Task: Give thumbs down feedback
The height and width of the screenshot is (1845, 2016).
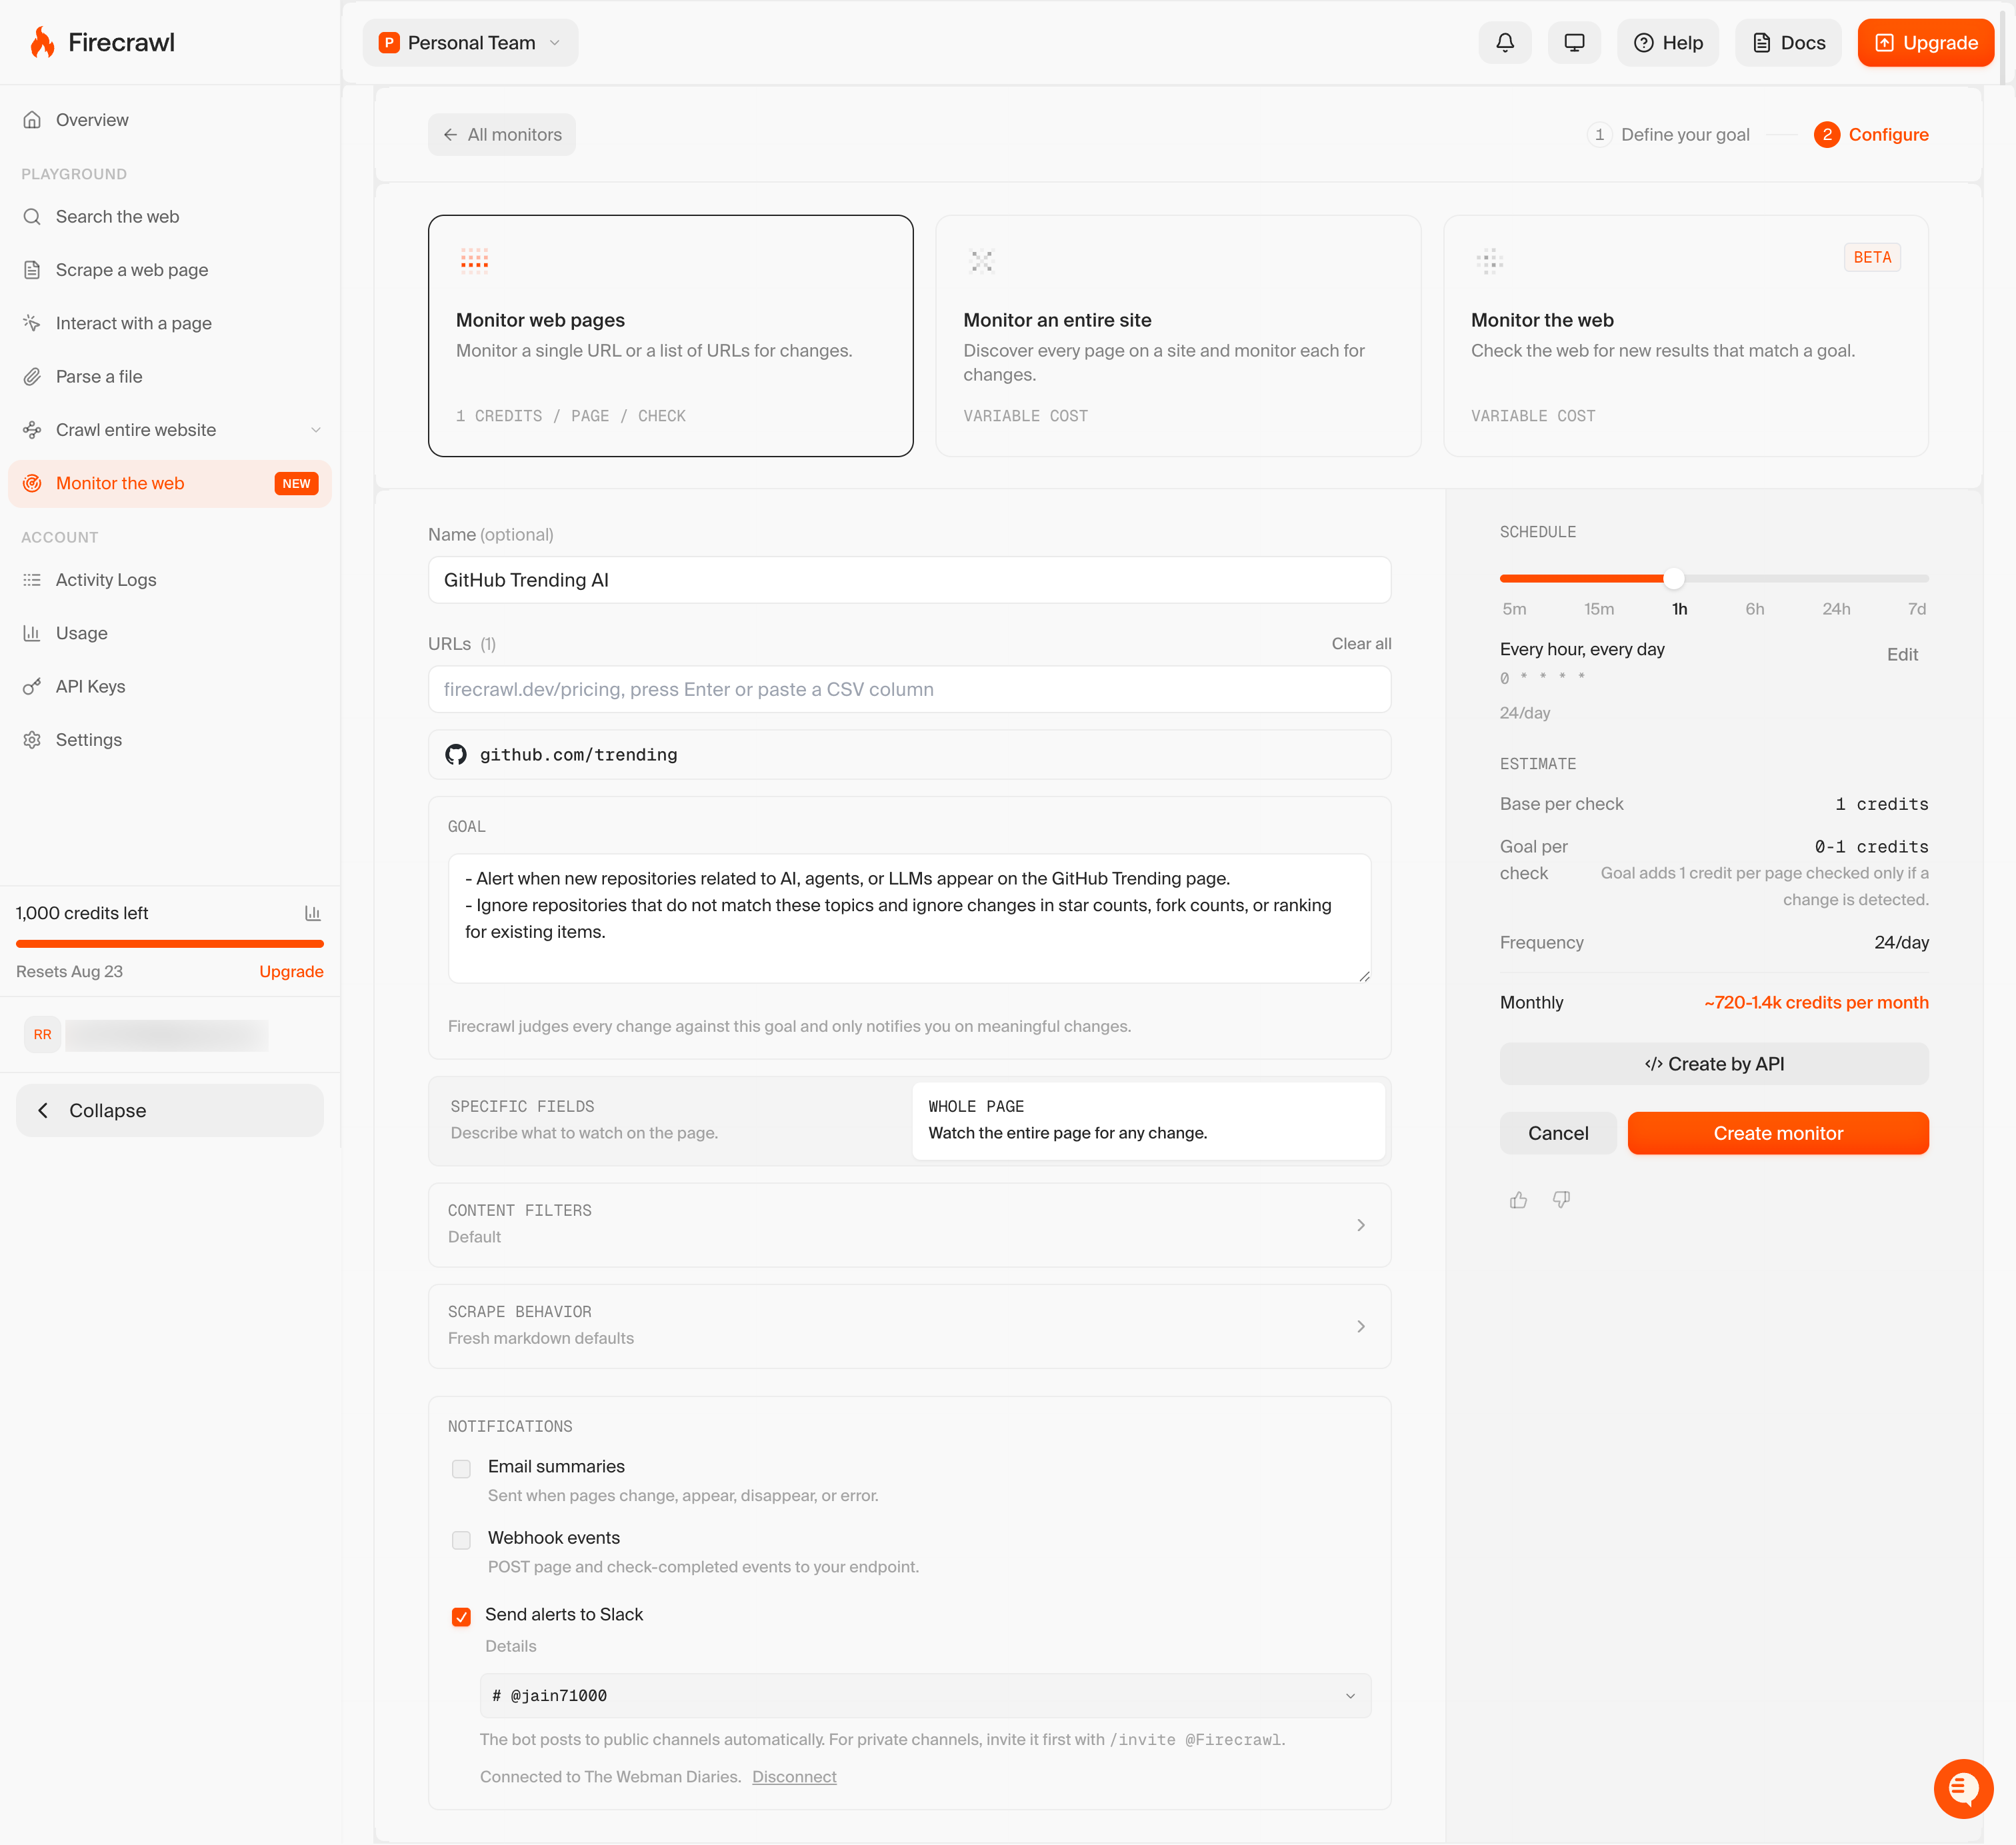Action: (x=1561, y=1200)
